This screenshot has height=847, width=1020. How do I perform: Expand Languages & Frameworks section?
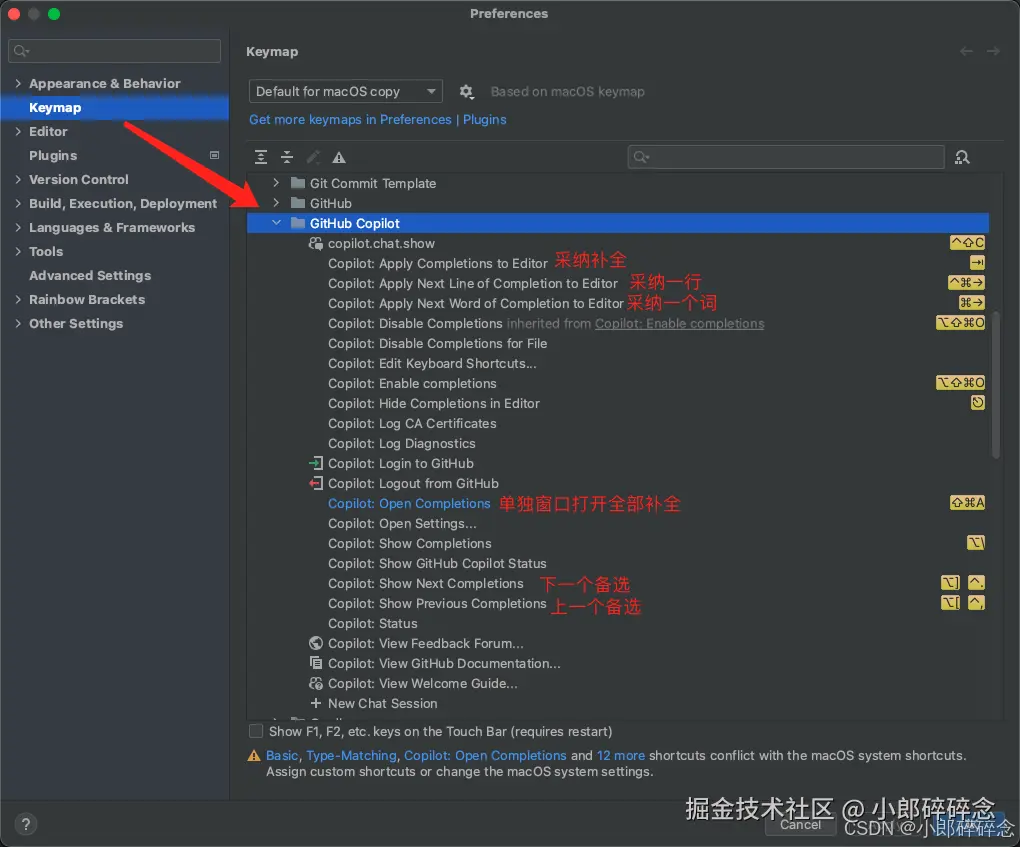pos(18,228)
